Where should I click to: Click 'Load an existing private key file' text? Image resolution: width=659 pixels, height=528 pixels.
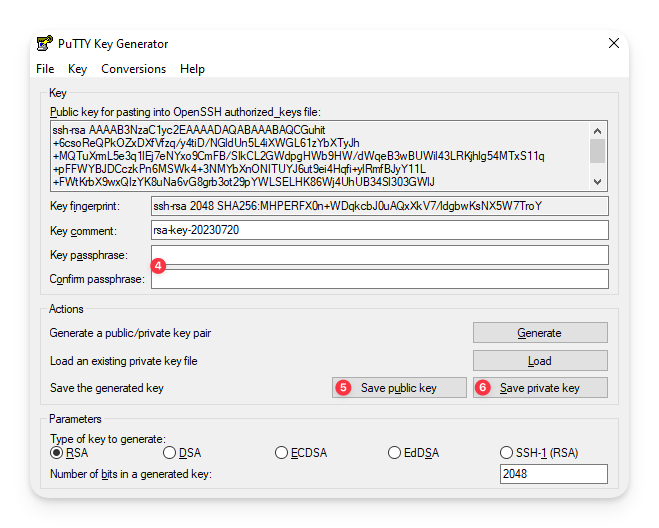point(124,361)
